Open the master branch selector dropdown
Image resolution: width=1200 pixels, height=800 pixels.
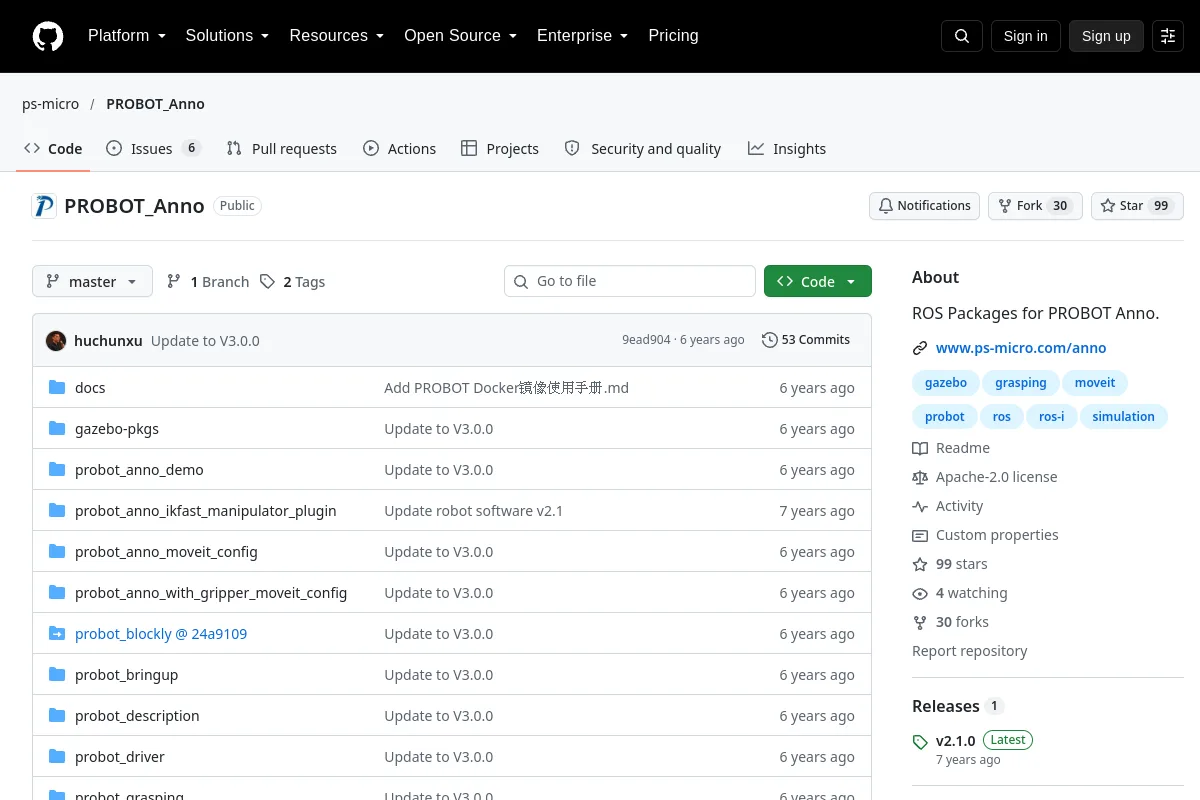click(92, 281)
